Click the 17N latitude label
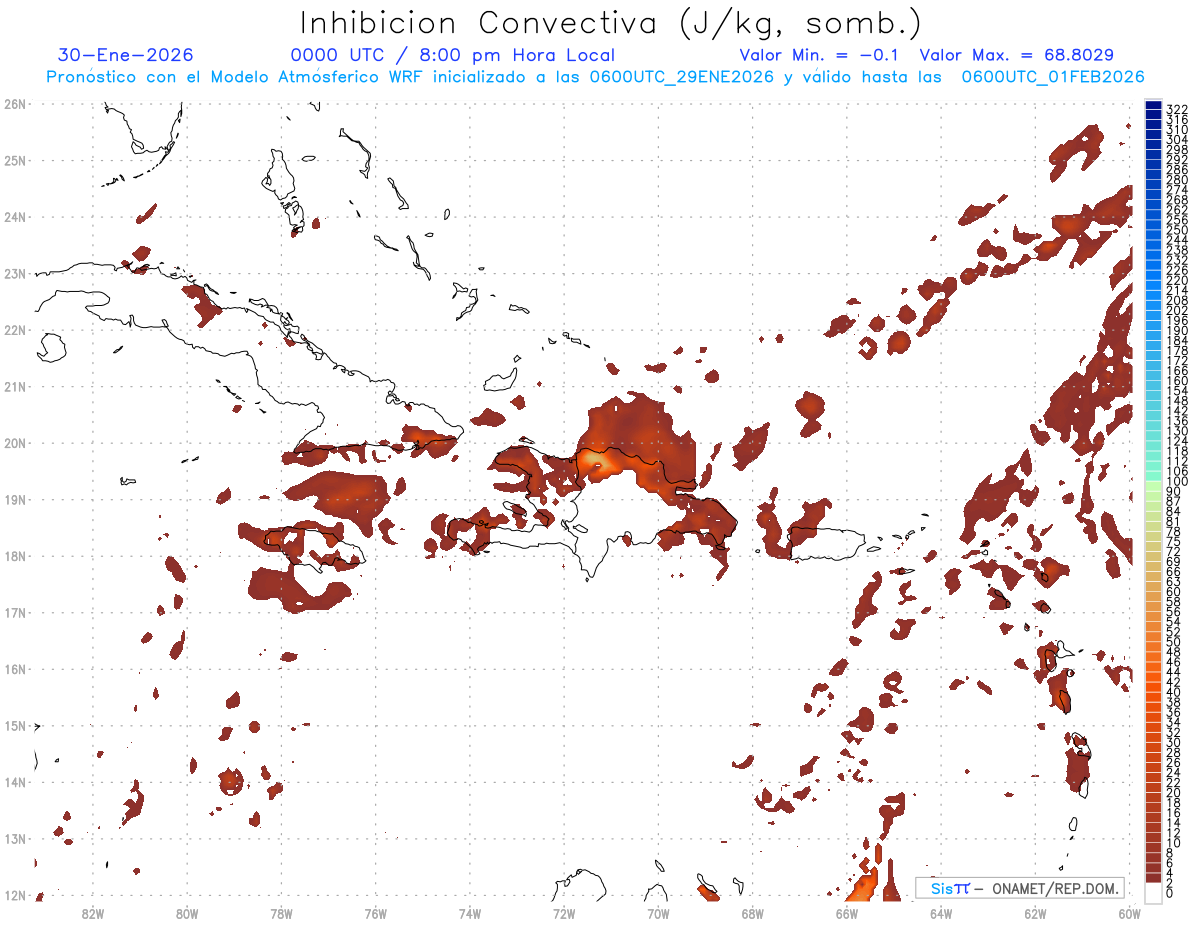 coord(15,612)
